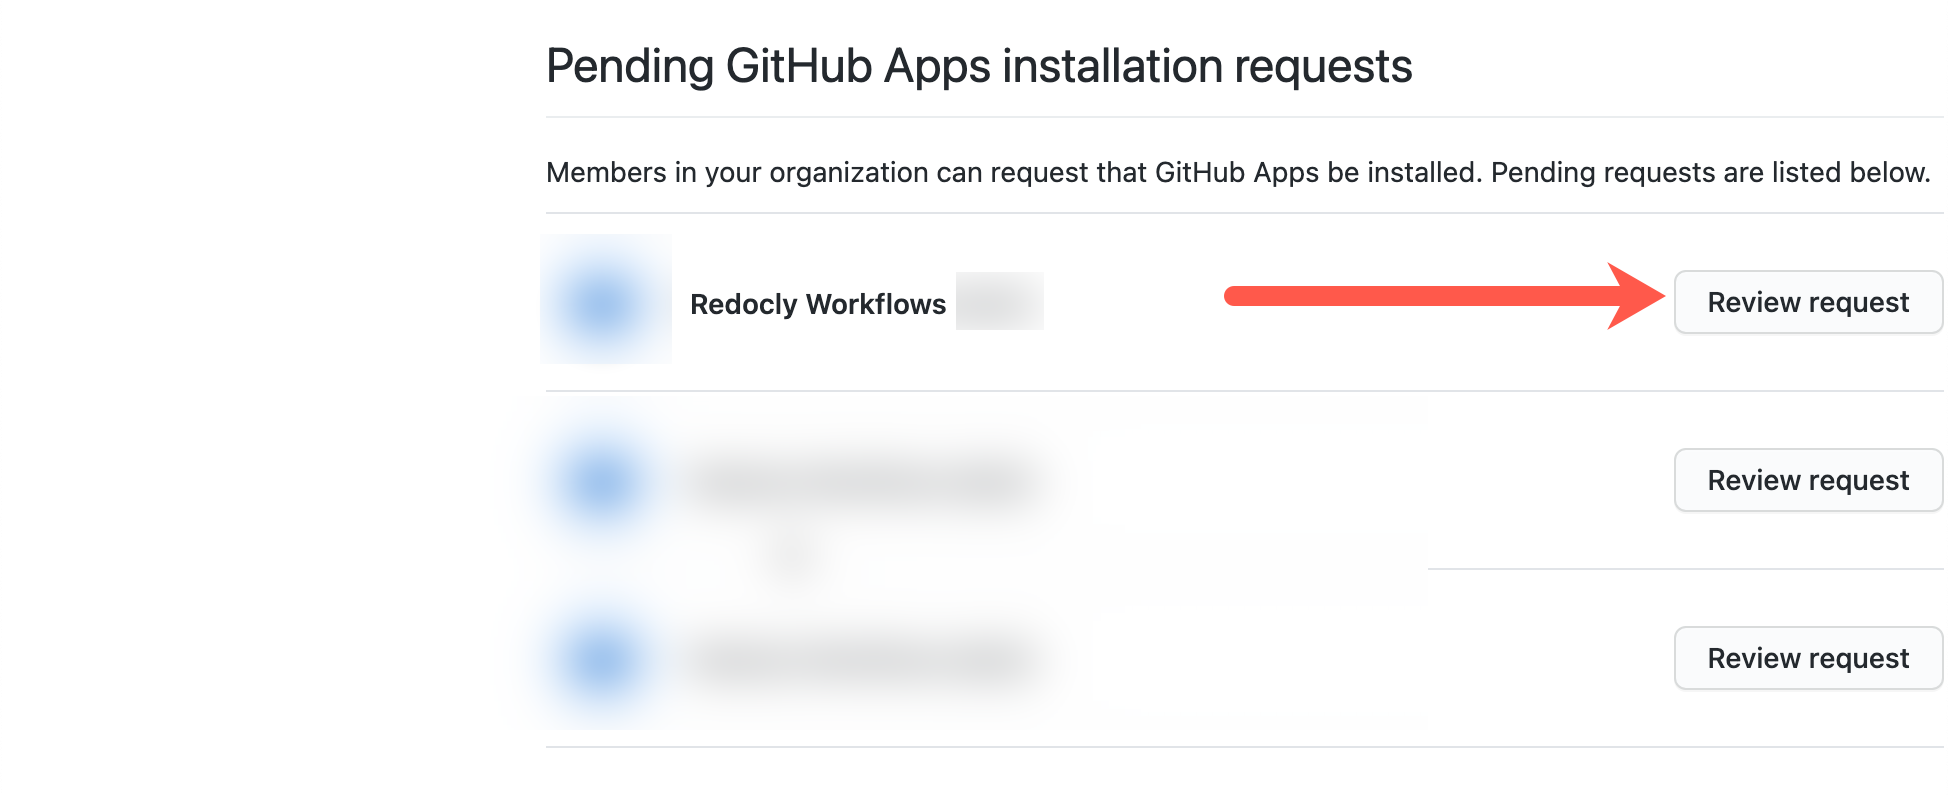
Task: Click the blurred tag beside Redocly Workflows
Action: pyautogui.click(x=1000, y=301)
